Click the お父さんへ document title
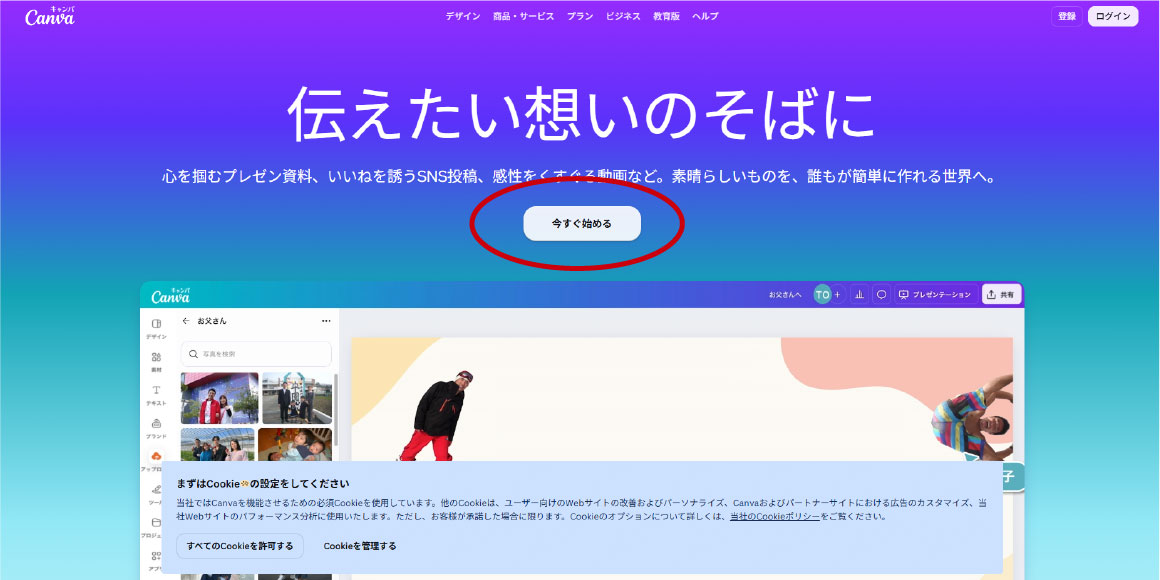The width and height of the screenshot is (1160, 580). tap(785, 294)
